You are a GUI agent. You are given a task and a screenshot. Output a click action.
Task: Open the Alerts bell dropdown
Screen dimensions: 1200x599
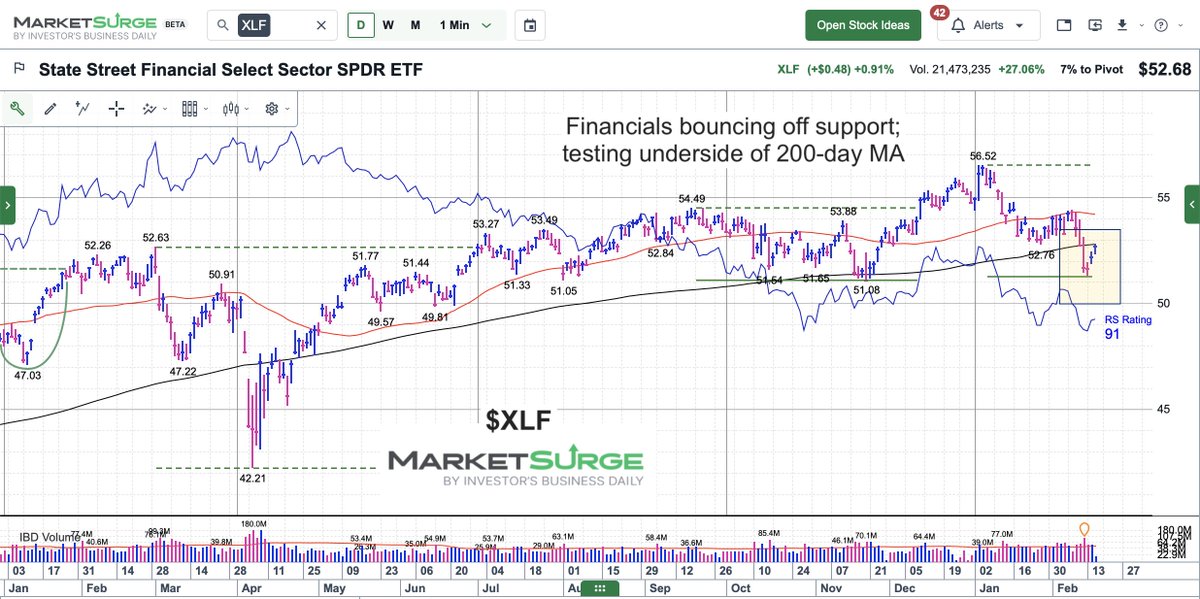click(988, 25)
